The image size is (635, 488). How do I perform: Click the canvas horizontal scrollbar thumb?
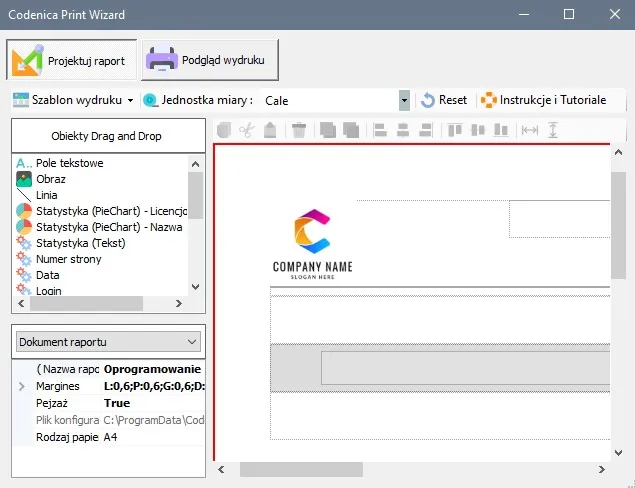tap(301, 469)
